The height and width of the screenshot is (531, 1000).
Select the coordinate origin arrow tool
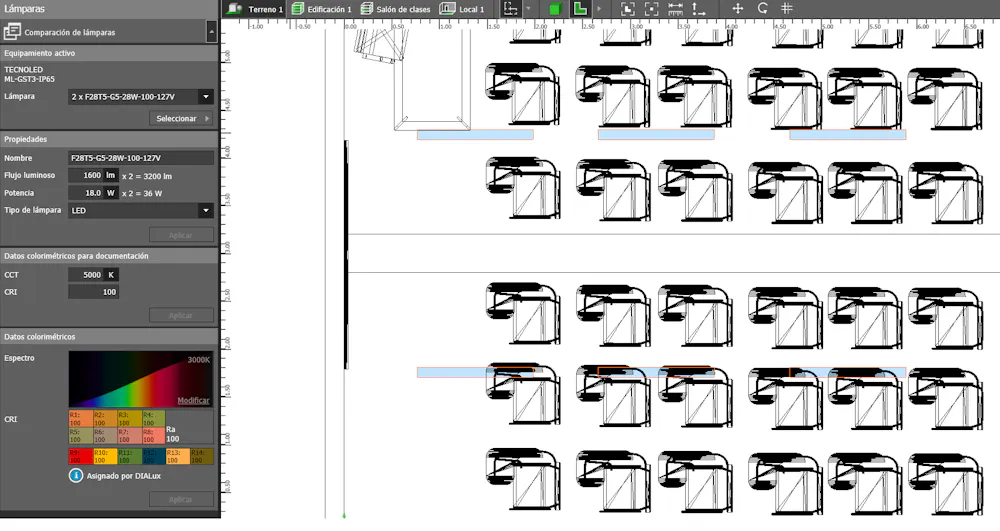point(698,9)
